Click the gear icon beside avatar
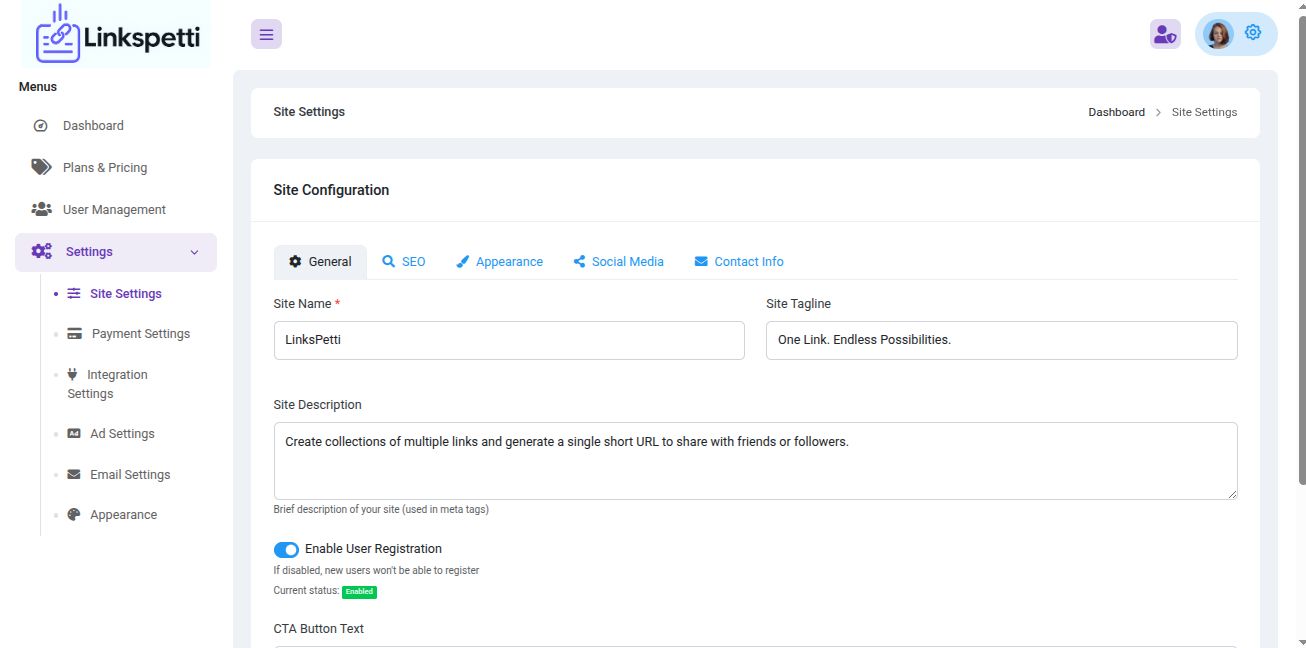This screenshot has width=1306, height=648. coord(1253,33)
